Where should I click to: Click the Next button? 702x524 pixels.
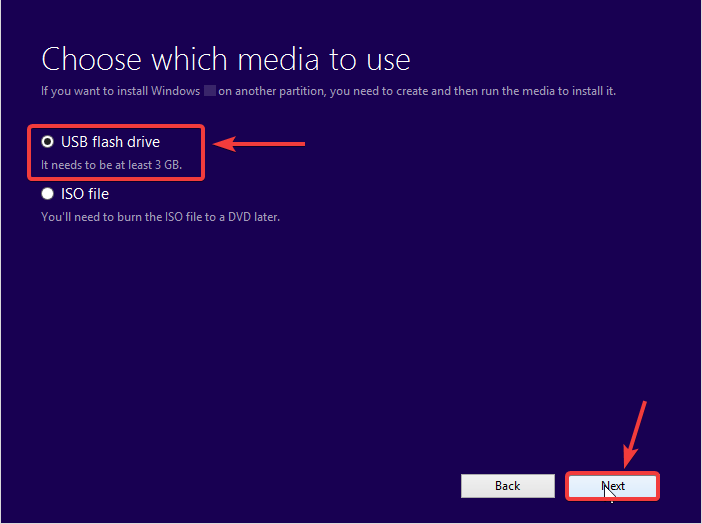point(612,486)
